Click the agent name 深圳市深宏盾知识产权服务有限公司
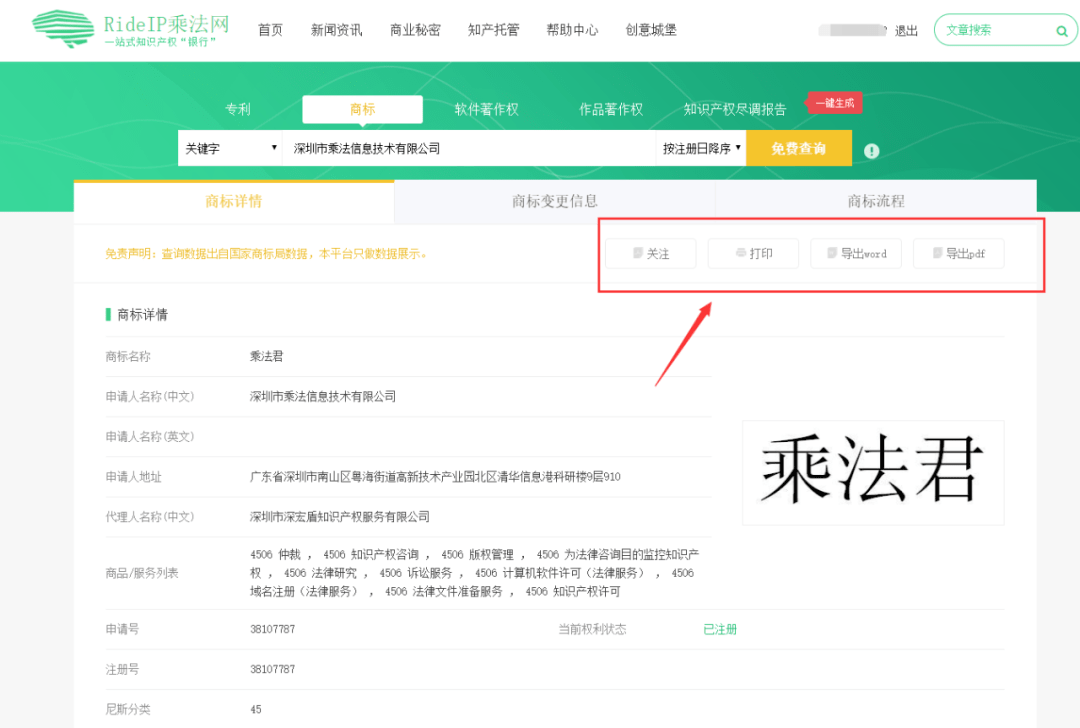The height and width of the screenshot is (728, 1080). coord(340,517)
